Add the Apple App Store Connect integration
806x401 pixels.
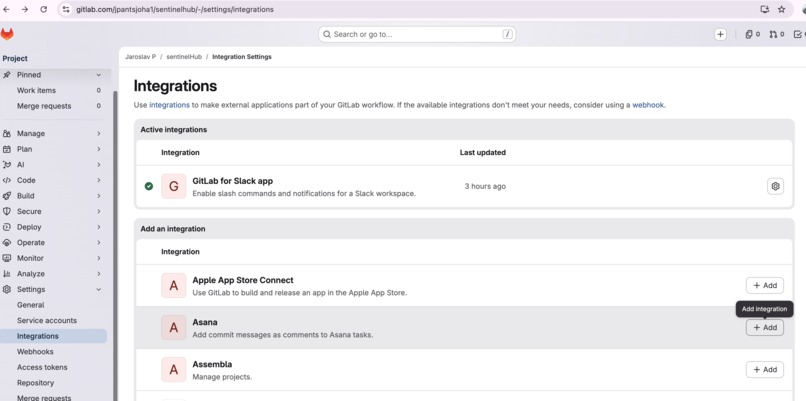coord(765,285)
